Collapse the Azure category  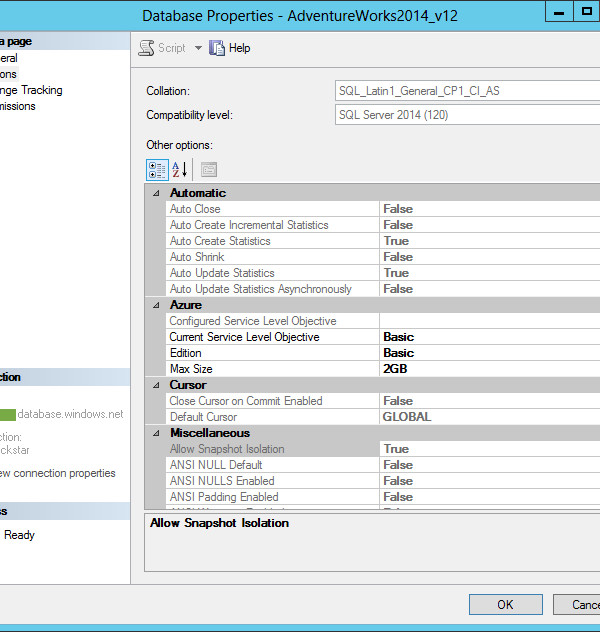pos(156,305)
